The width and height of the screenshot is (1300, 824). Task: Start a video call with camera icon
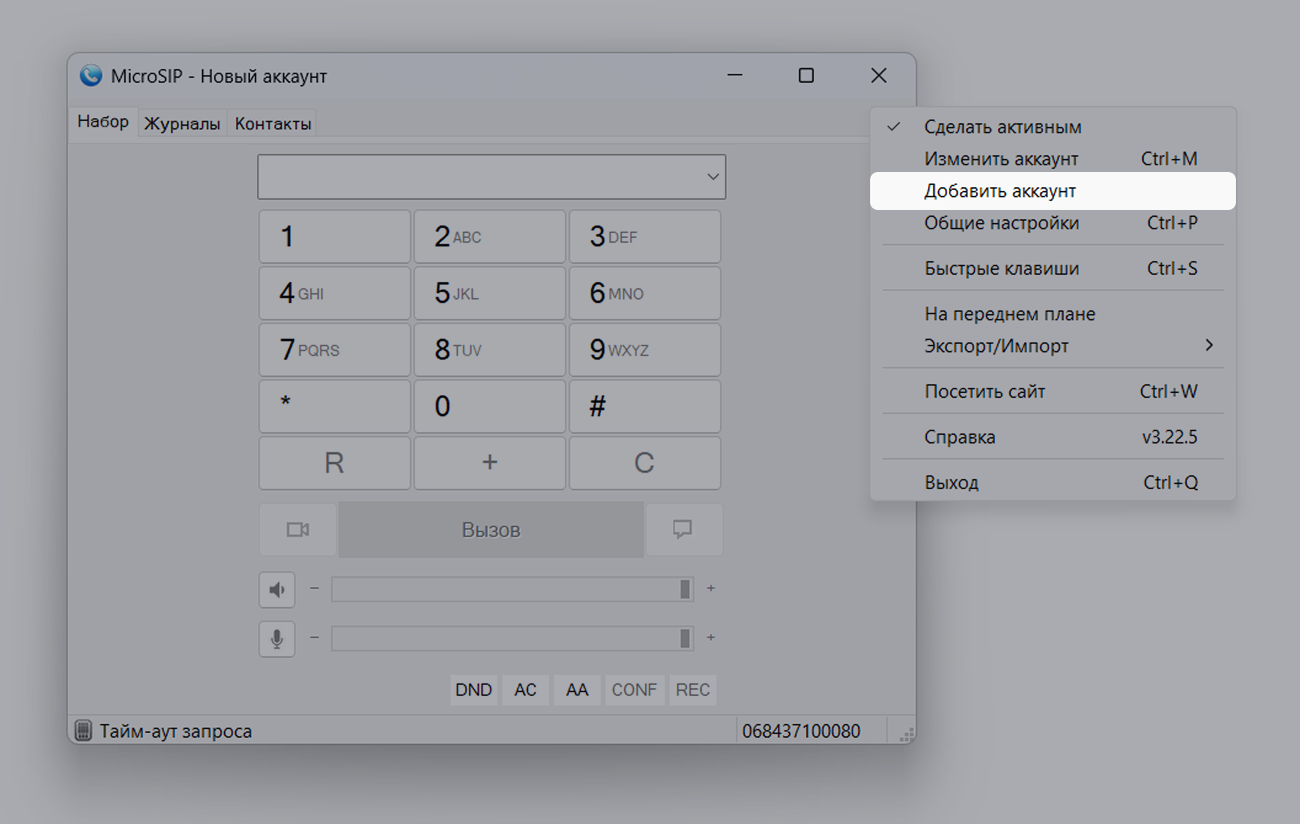click(298, 530)
